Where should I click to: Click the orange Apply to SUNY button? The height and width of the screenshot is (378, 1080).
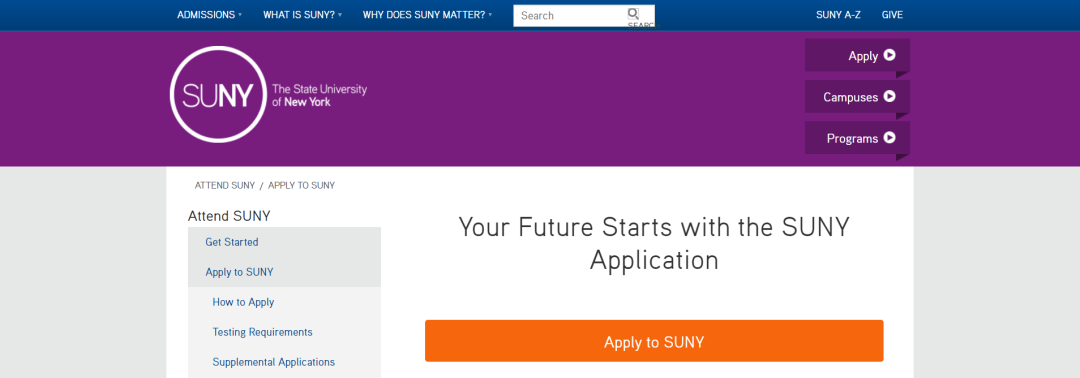(654, 341)
